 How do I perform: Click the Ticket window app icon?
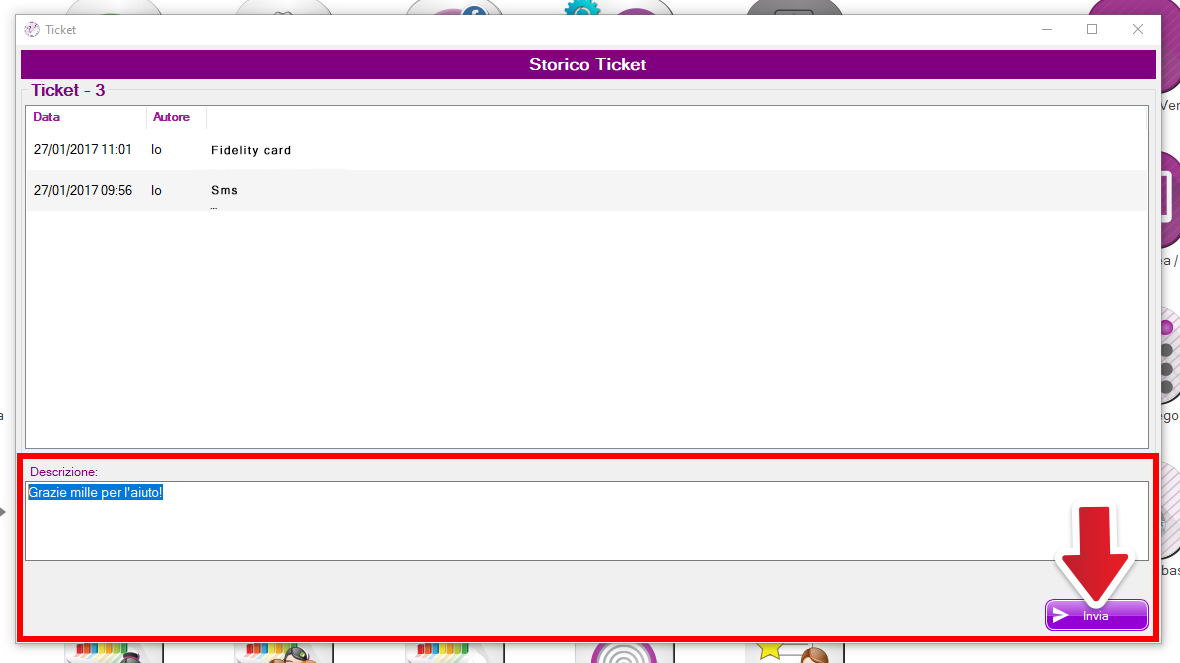(x=32, y=29)
